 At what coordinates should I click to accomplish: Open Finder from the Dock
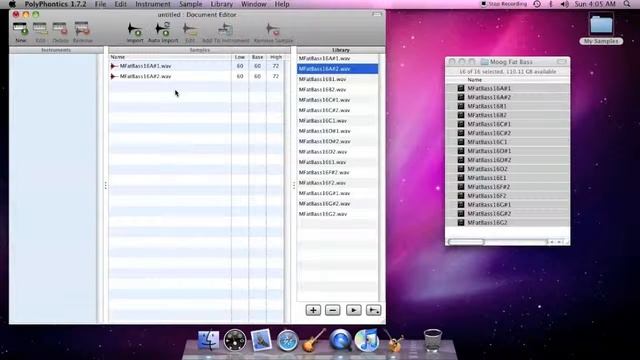click(x=209, y=340)
